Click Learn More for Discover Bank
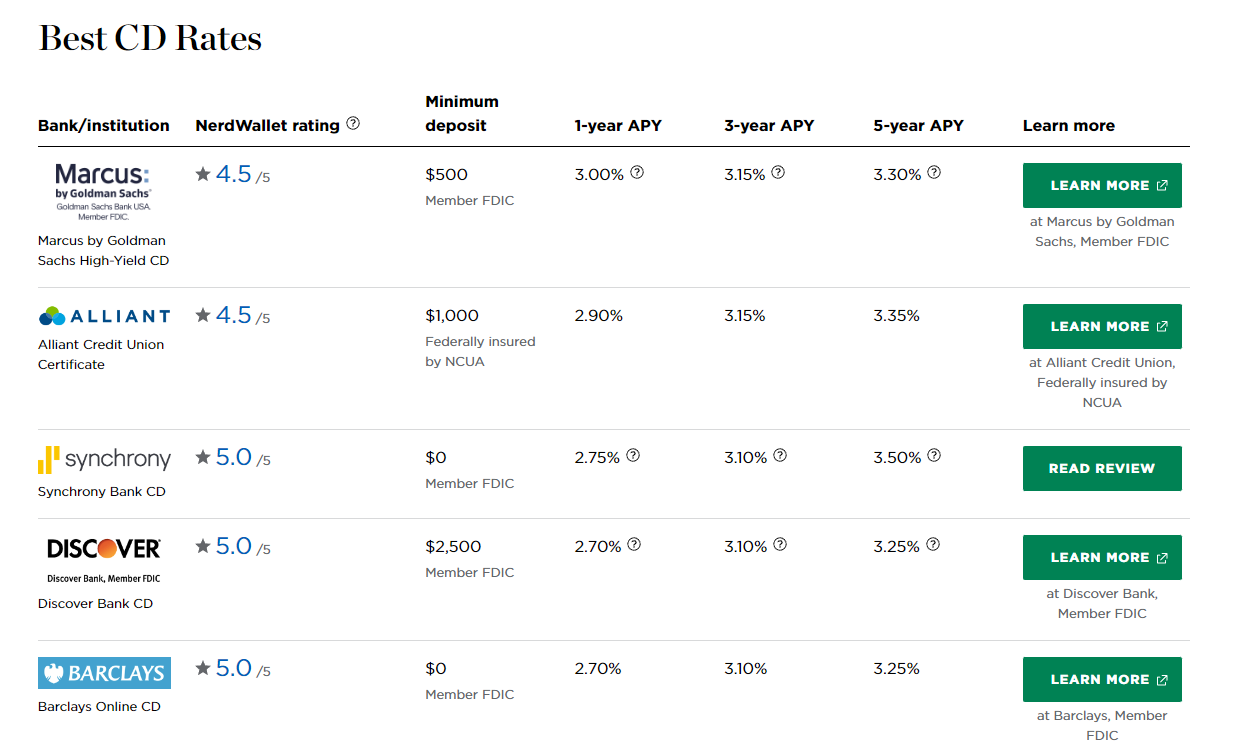1235x755 pixels. 1102,558
